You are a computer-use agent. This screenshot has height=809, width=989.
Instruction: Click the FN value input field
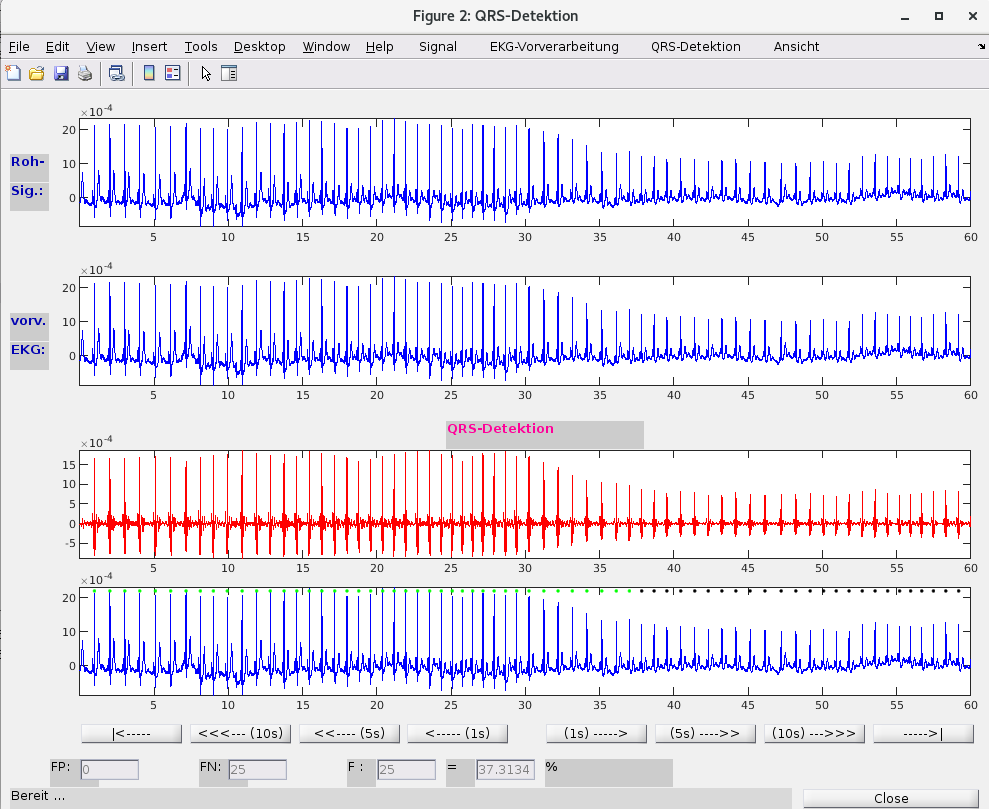click(x=257, y=770)
